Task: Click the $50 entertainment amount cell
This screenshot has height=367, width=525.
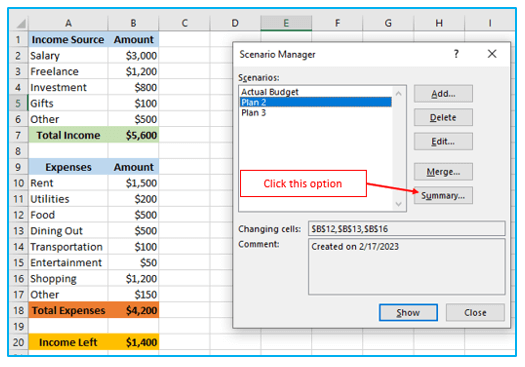Action: [133, 263]
